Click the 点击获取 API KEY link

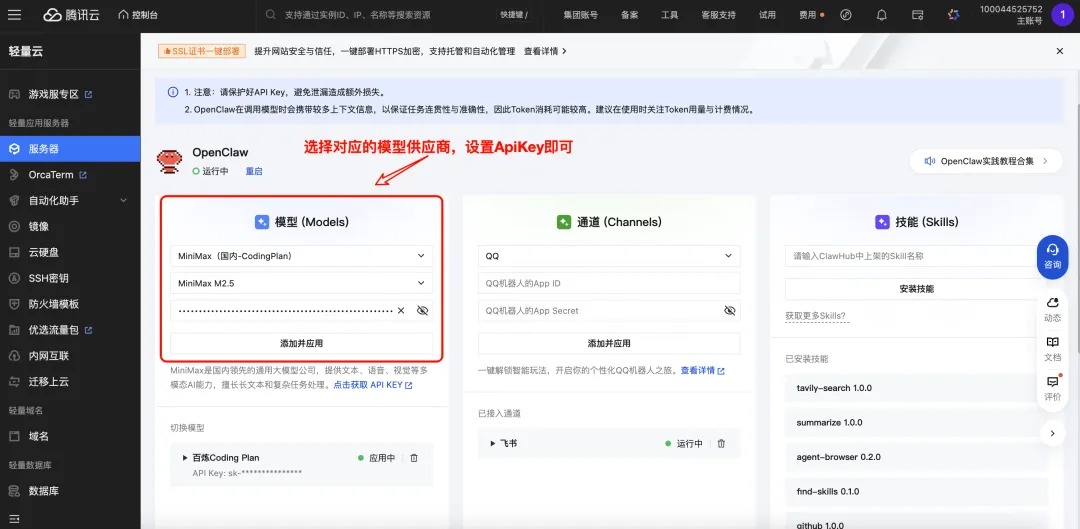373,385
